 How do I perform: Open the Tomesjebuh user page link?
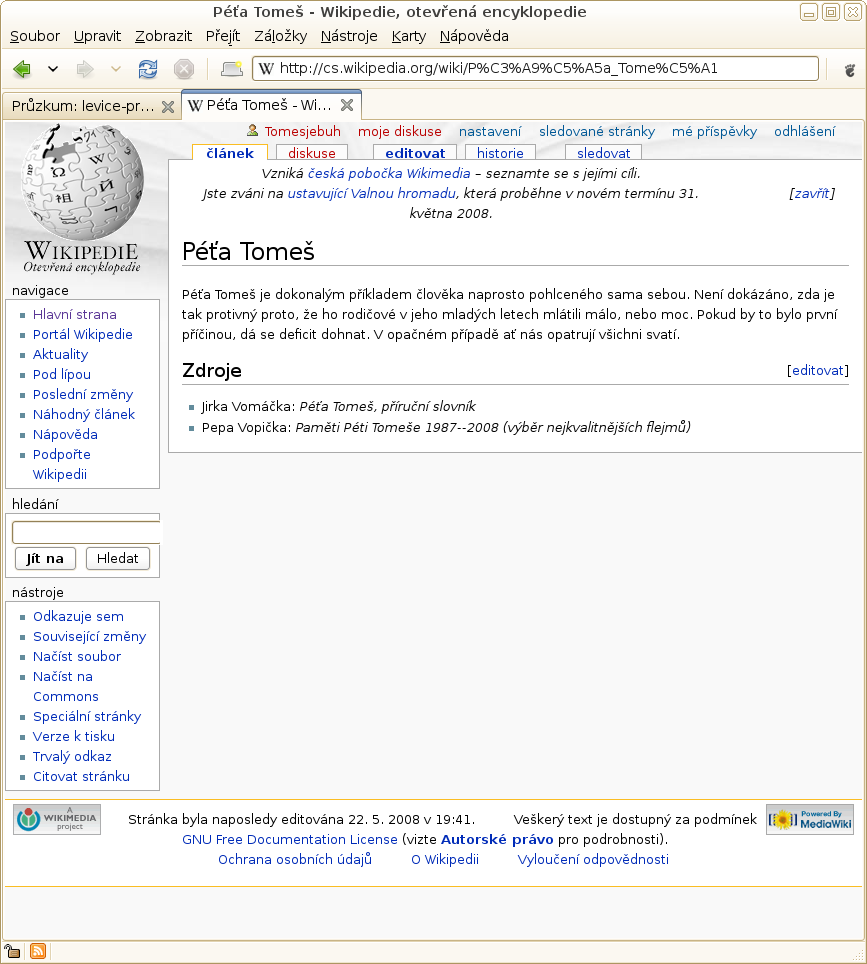(x=303, y=131)
